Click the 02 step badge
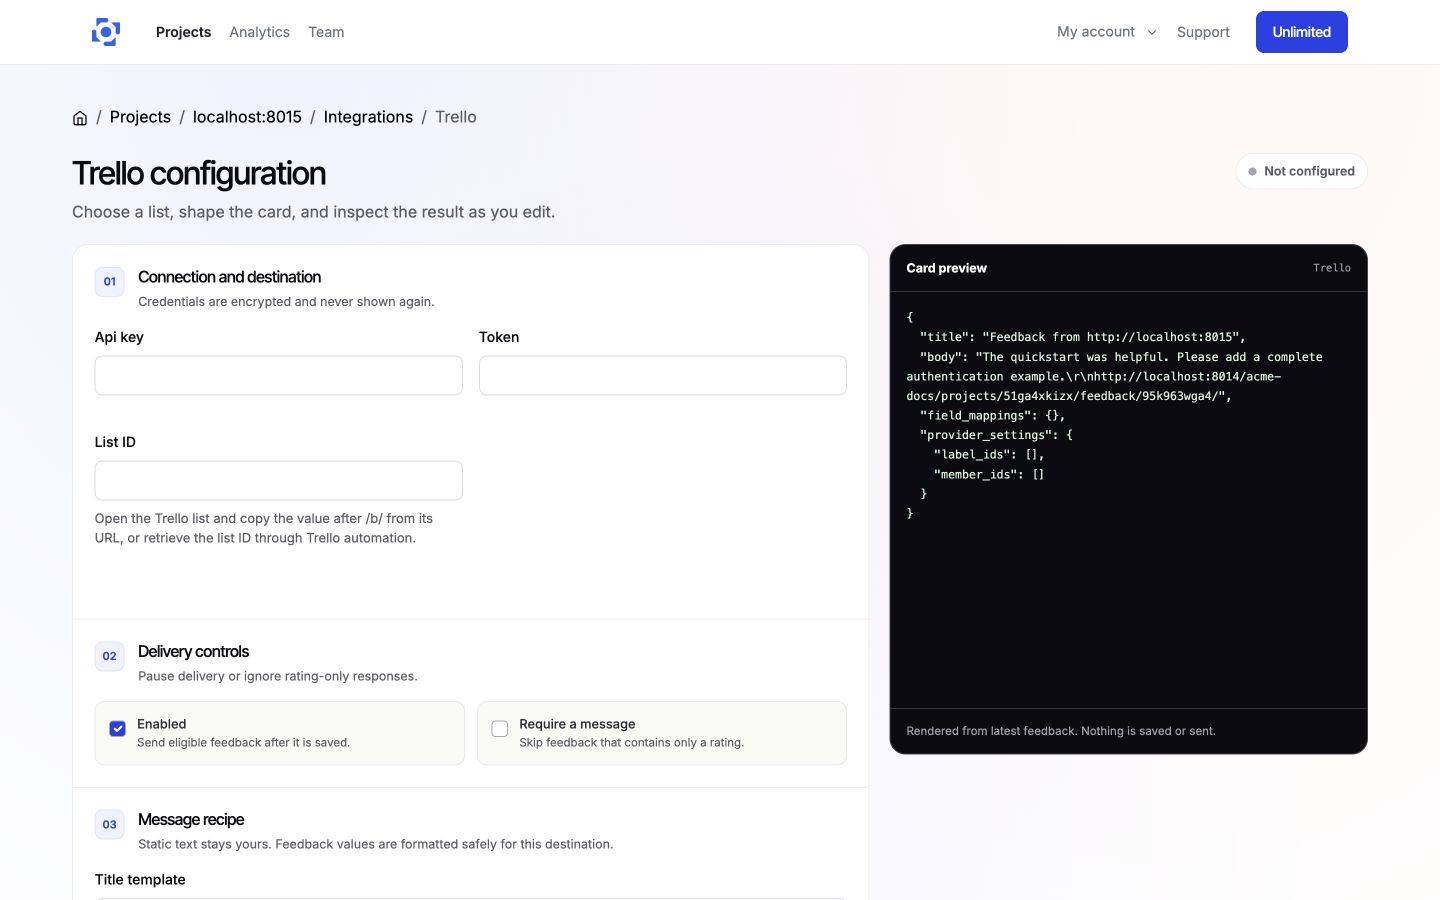 [x=110, y=656]
